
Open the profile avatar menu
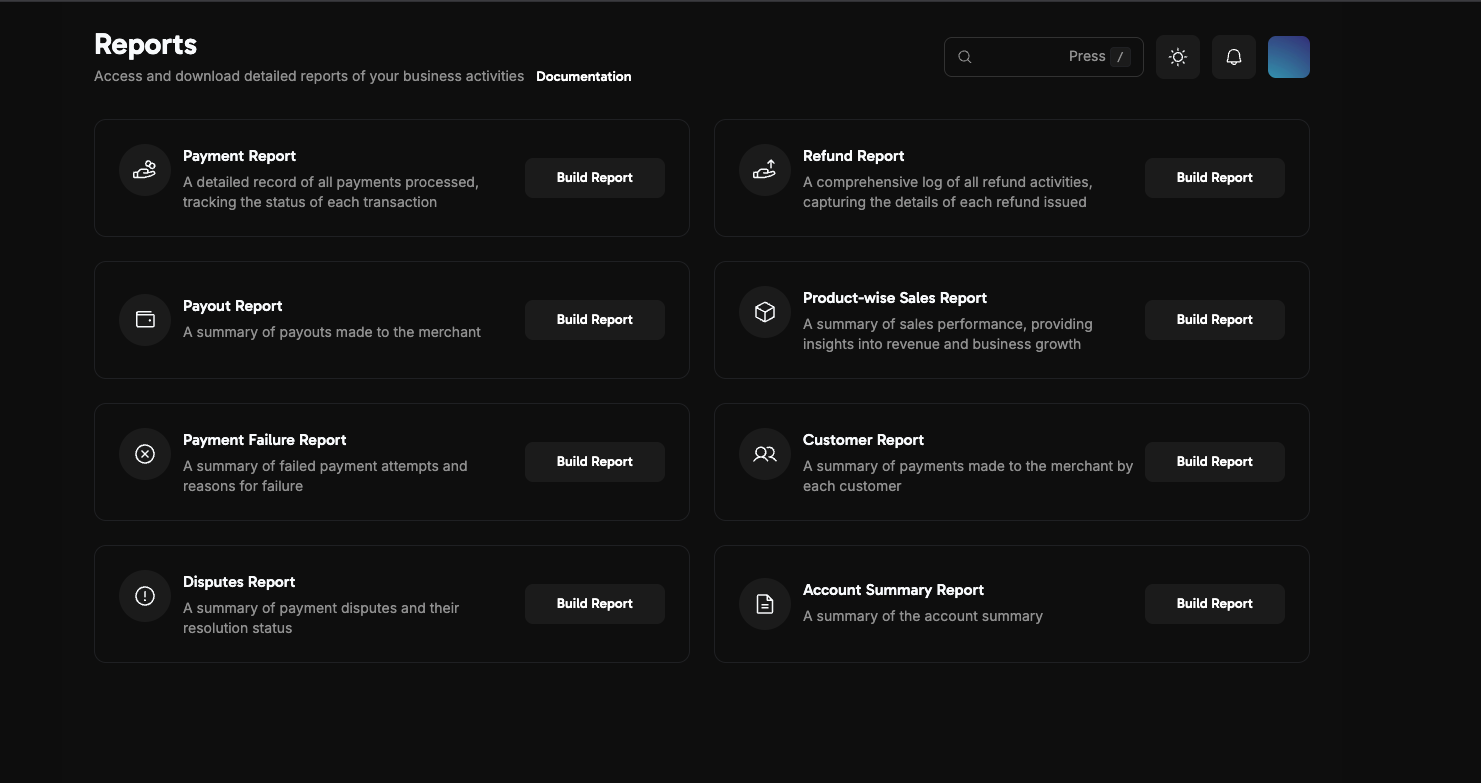coord(1288,56)
